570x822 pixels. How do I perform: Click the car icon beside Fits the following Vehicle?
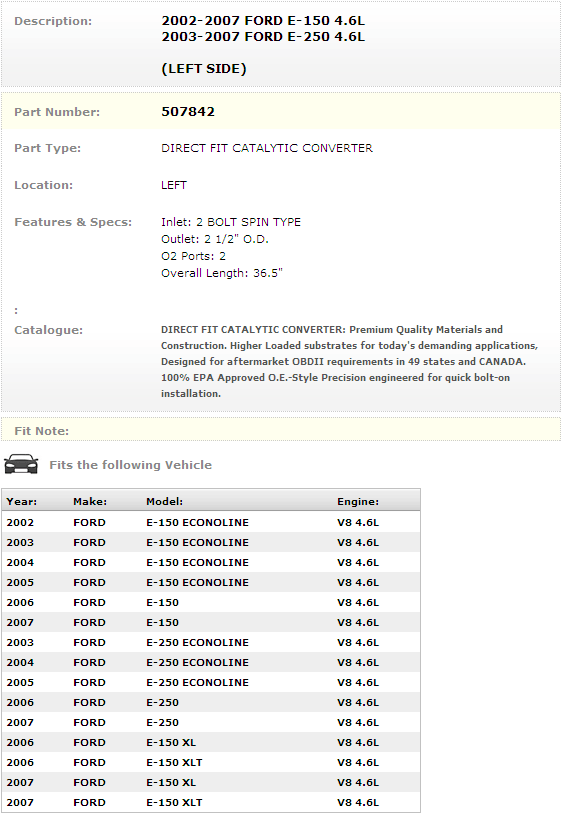pos(21,464)
